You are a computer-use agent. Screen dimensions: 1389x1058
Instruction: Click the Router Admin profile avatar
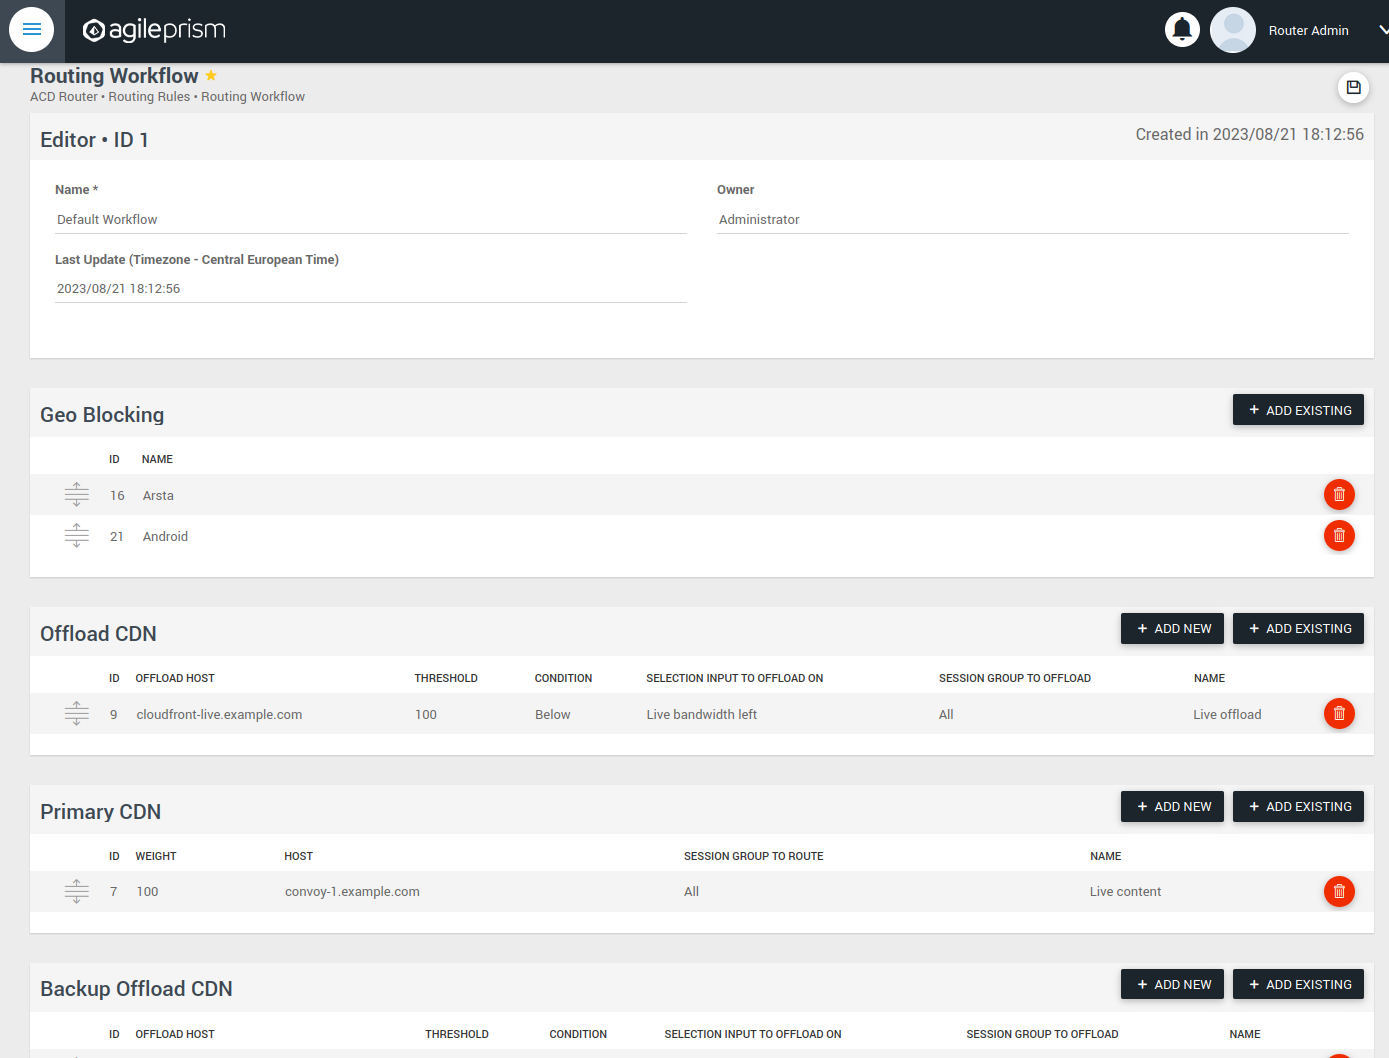[1232, 30]
